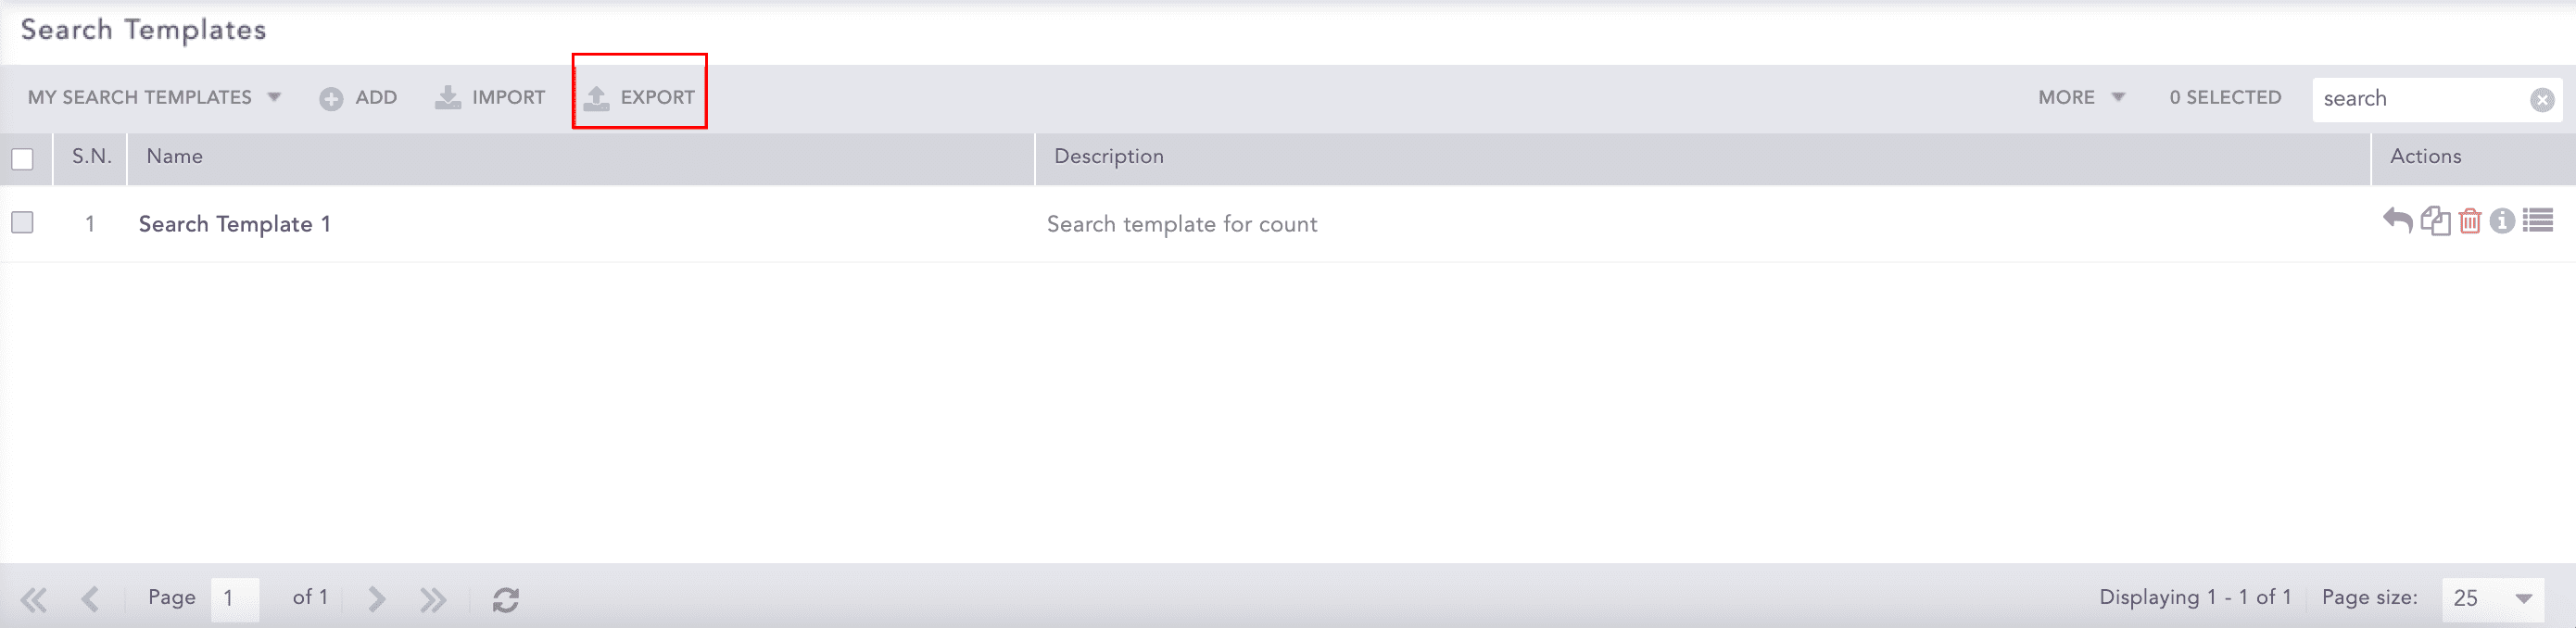Jump to the last page
The width and height of the screenshot is (2576, 628).
point(433,599)
